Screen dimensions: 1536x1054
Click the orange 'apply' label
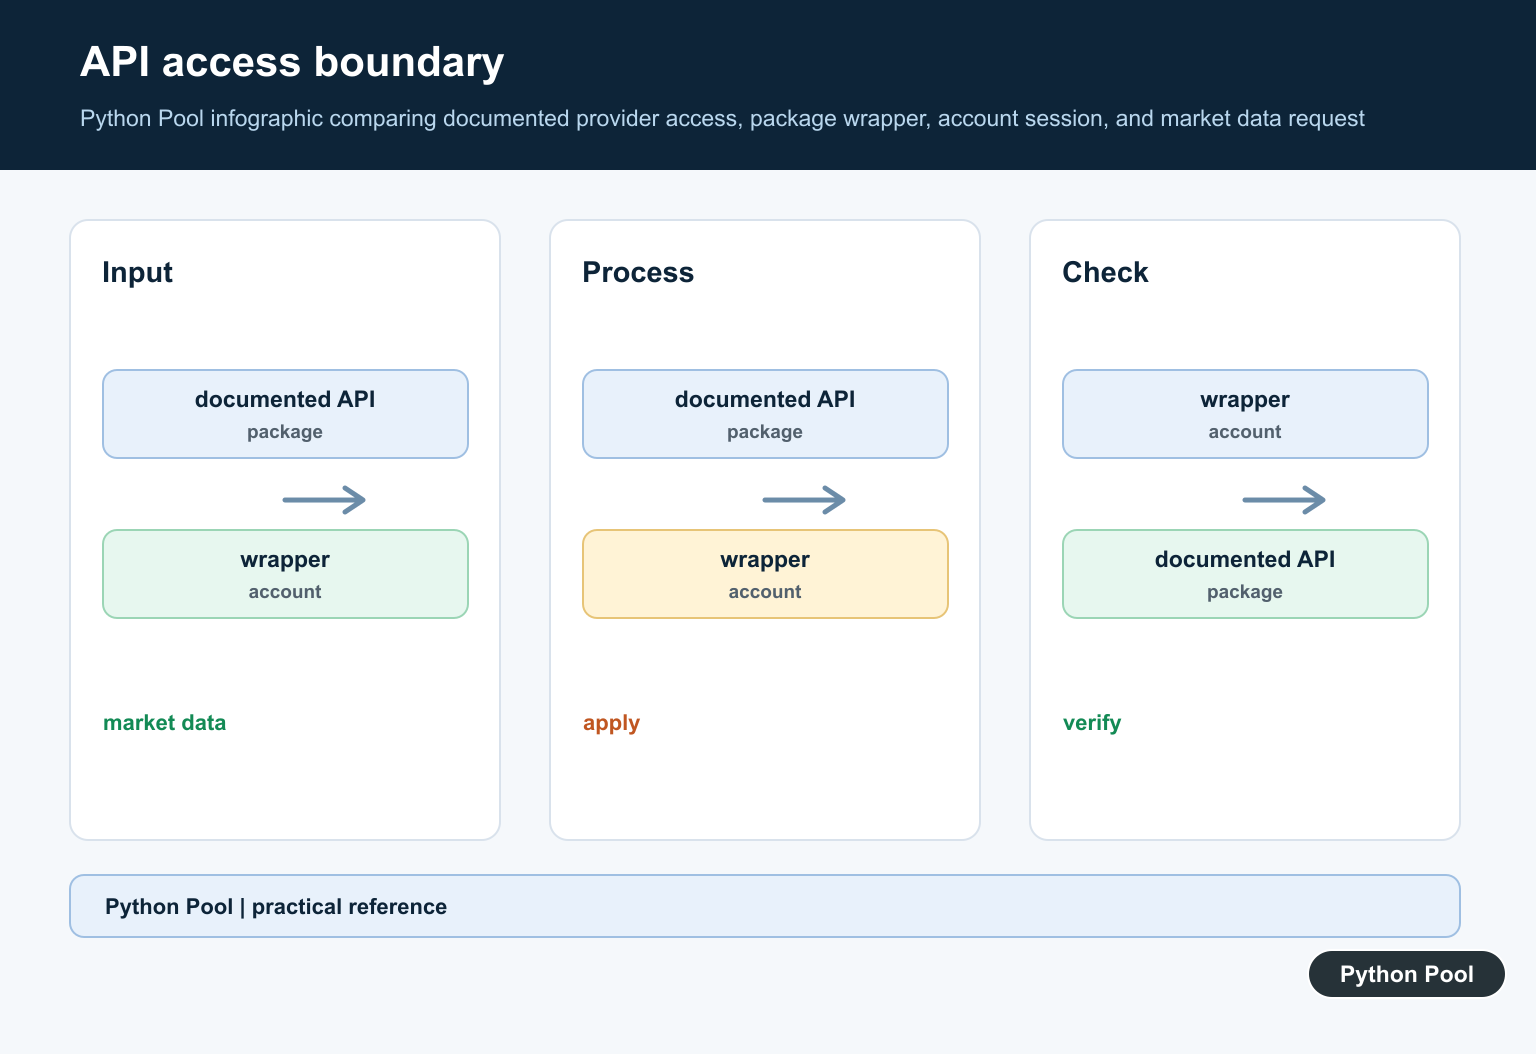(611, 723)
